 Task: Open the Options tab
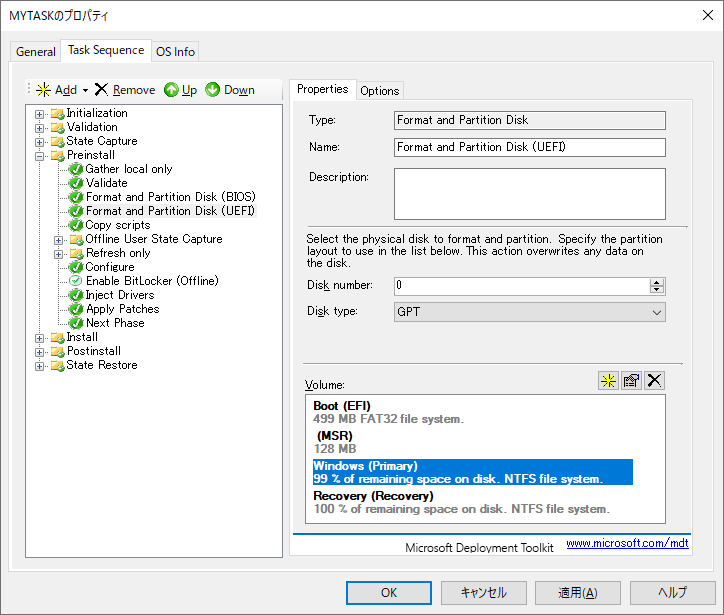click(380, 90)
